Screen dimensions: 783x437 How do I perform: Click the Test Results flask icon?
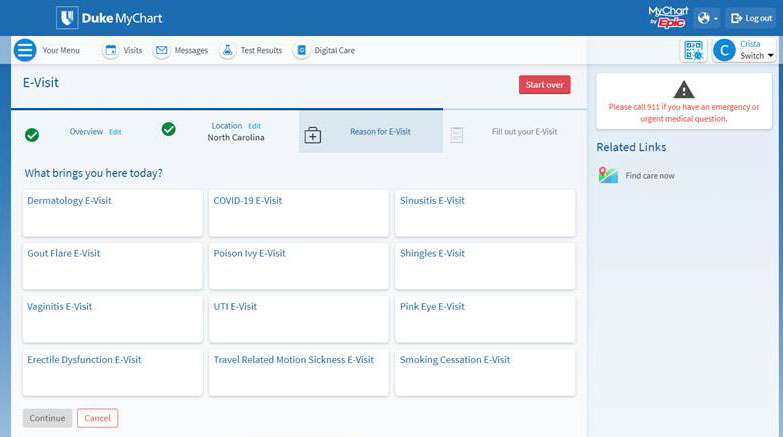[x=228, y=50]
